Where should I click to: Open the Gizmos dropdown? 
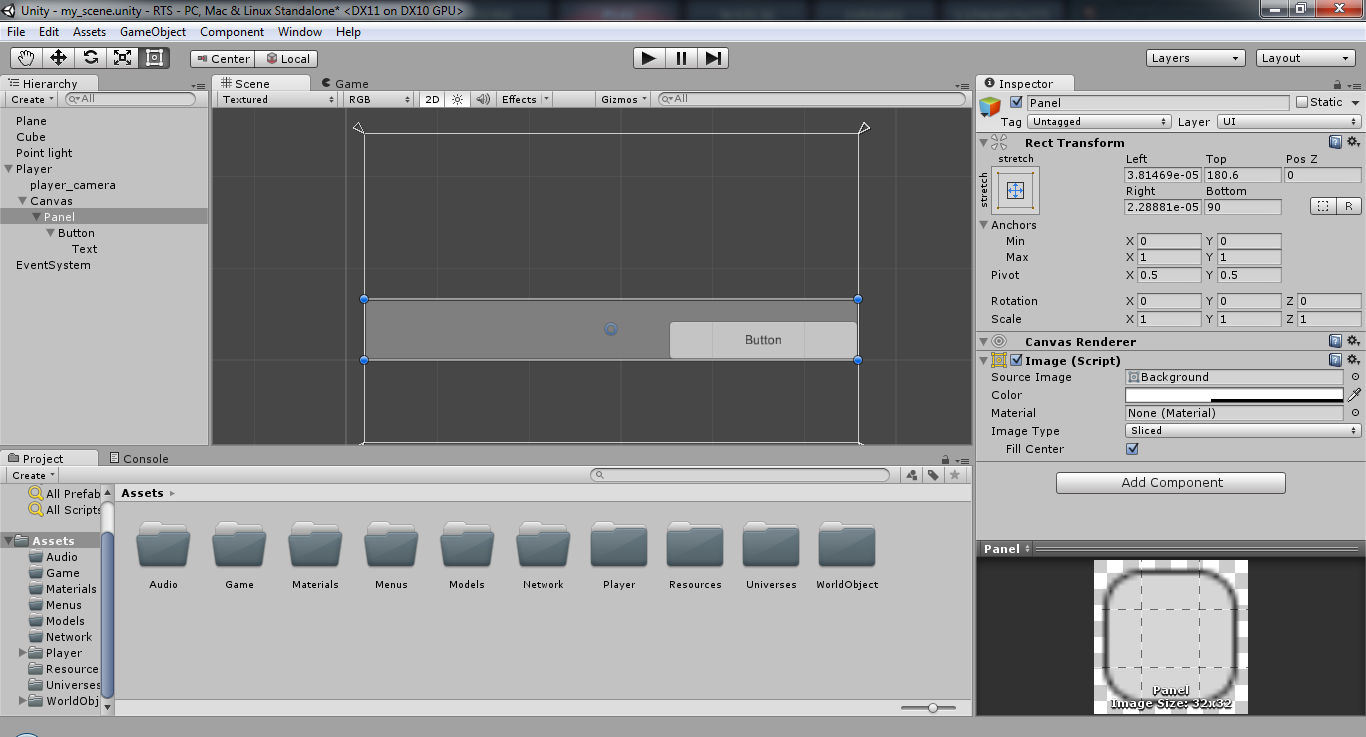coord(625,99)
